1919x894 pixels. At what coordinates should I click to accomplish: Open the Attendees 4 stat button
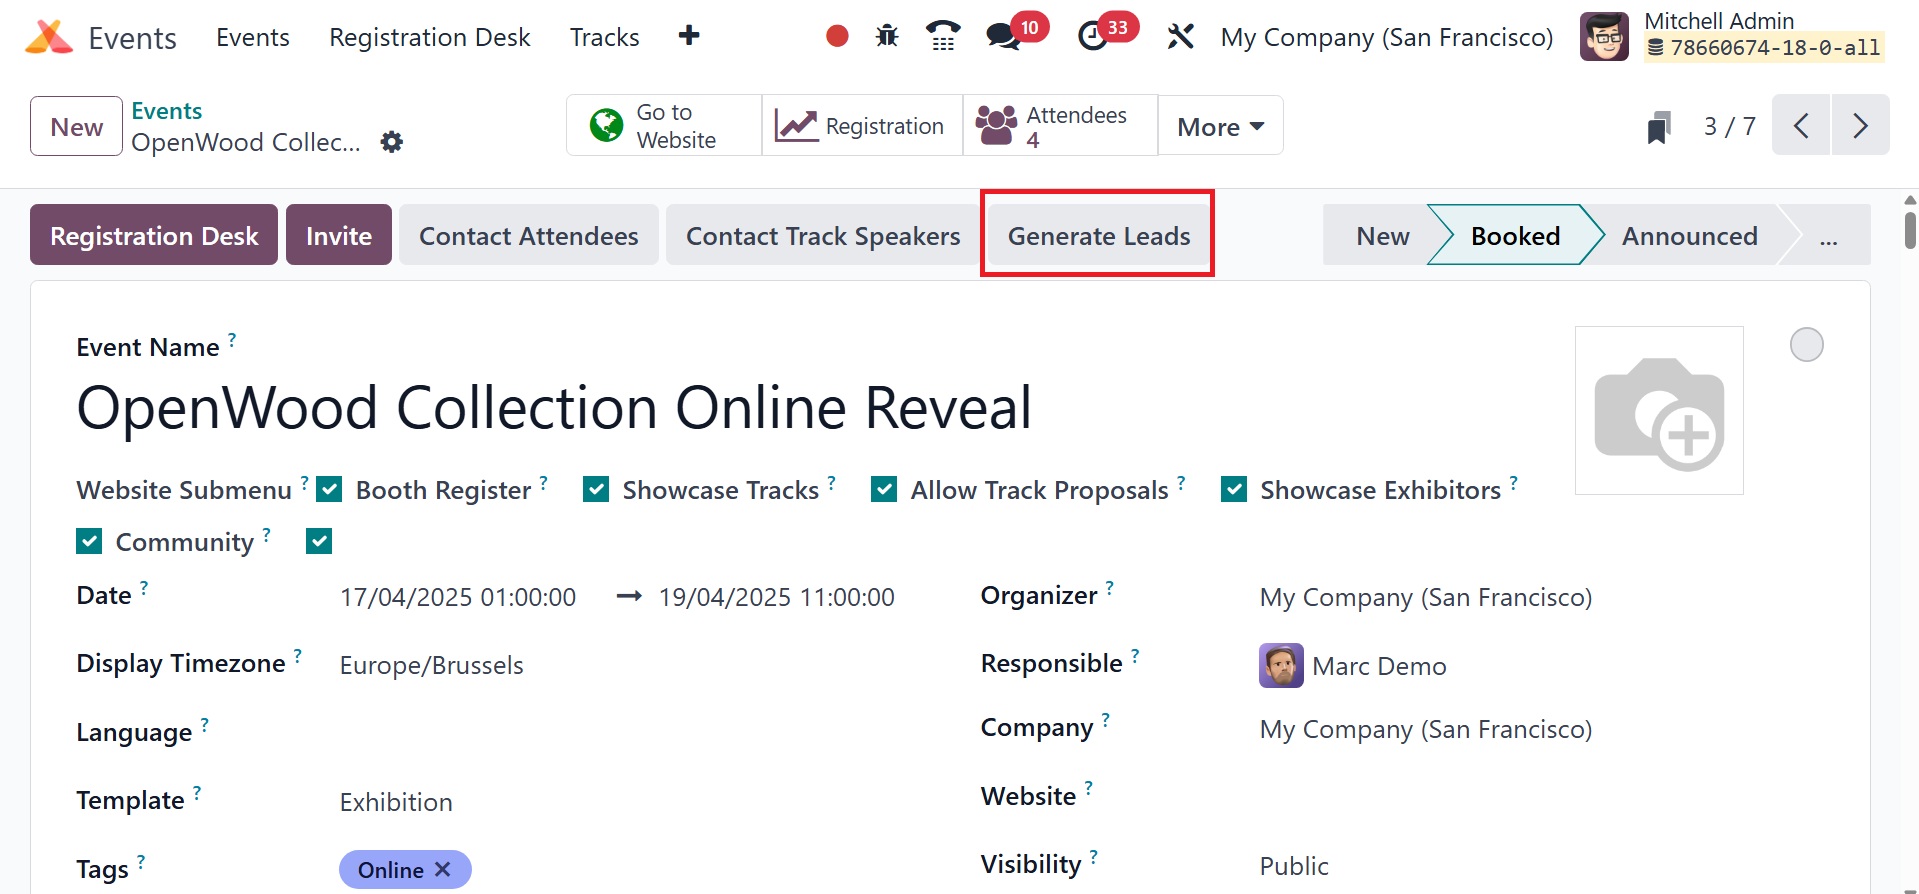pyautogui.click(x=1060, y=125)
